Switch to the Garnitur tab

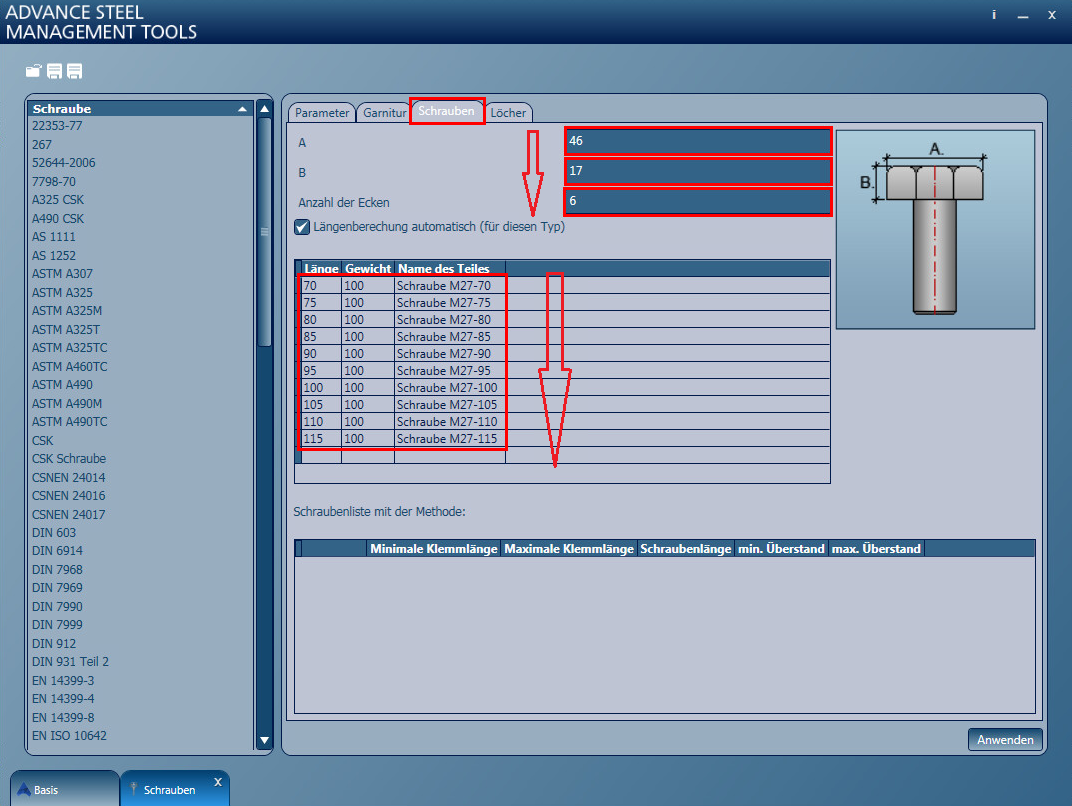click(x=384, y=113)
